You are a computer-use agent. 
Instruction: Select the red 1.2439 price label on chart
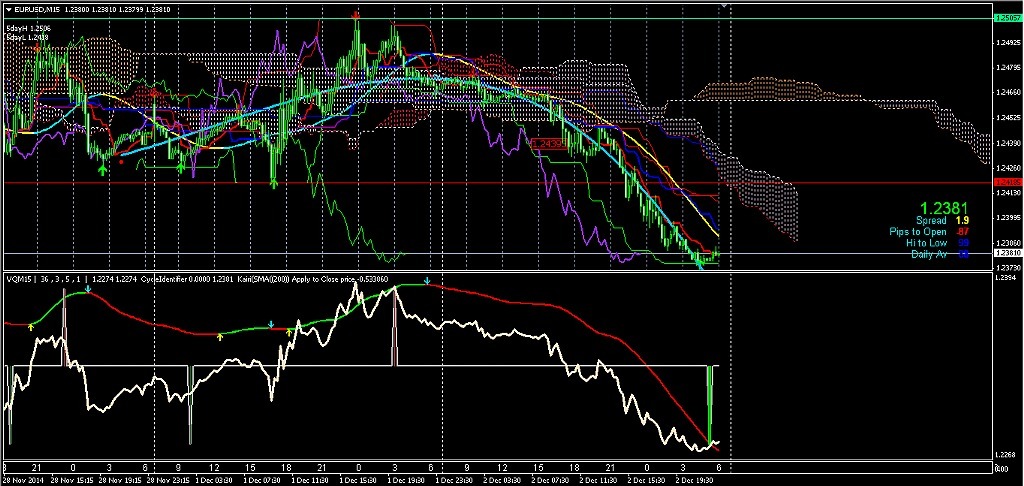click(549, 144)
